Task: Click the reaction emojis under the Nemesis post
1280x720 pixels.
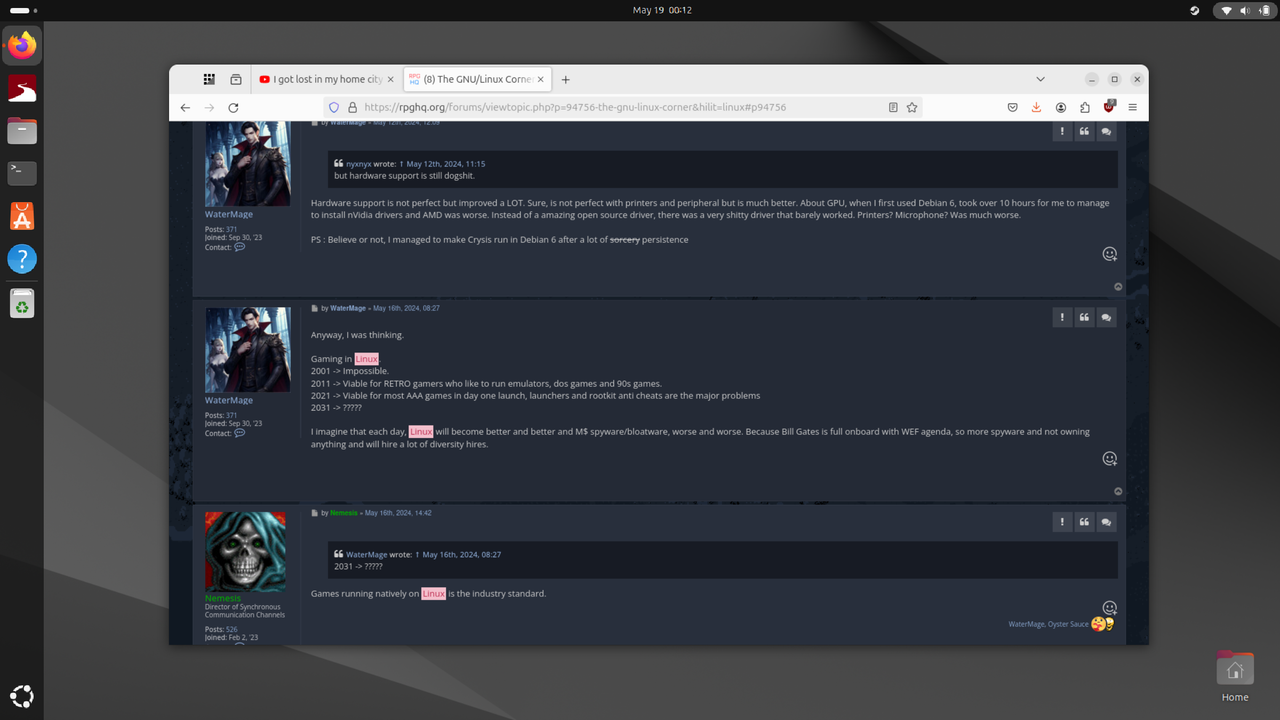Action: tap(1103, 624)
